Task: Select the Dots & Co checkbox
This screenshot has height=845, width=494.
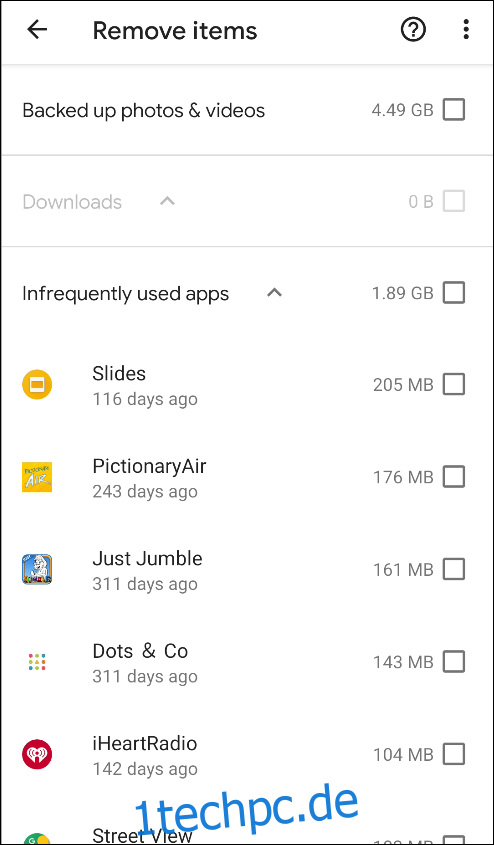Action: 454,661
